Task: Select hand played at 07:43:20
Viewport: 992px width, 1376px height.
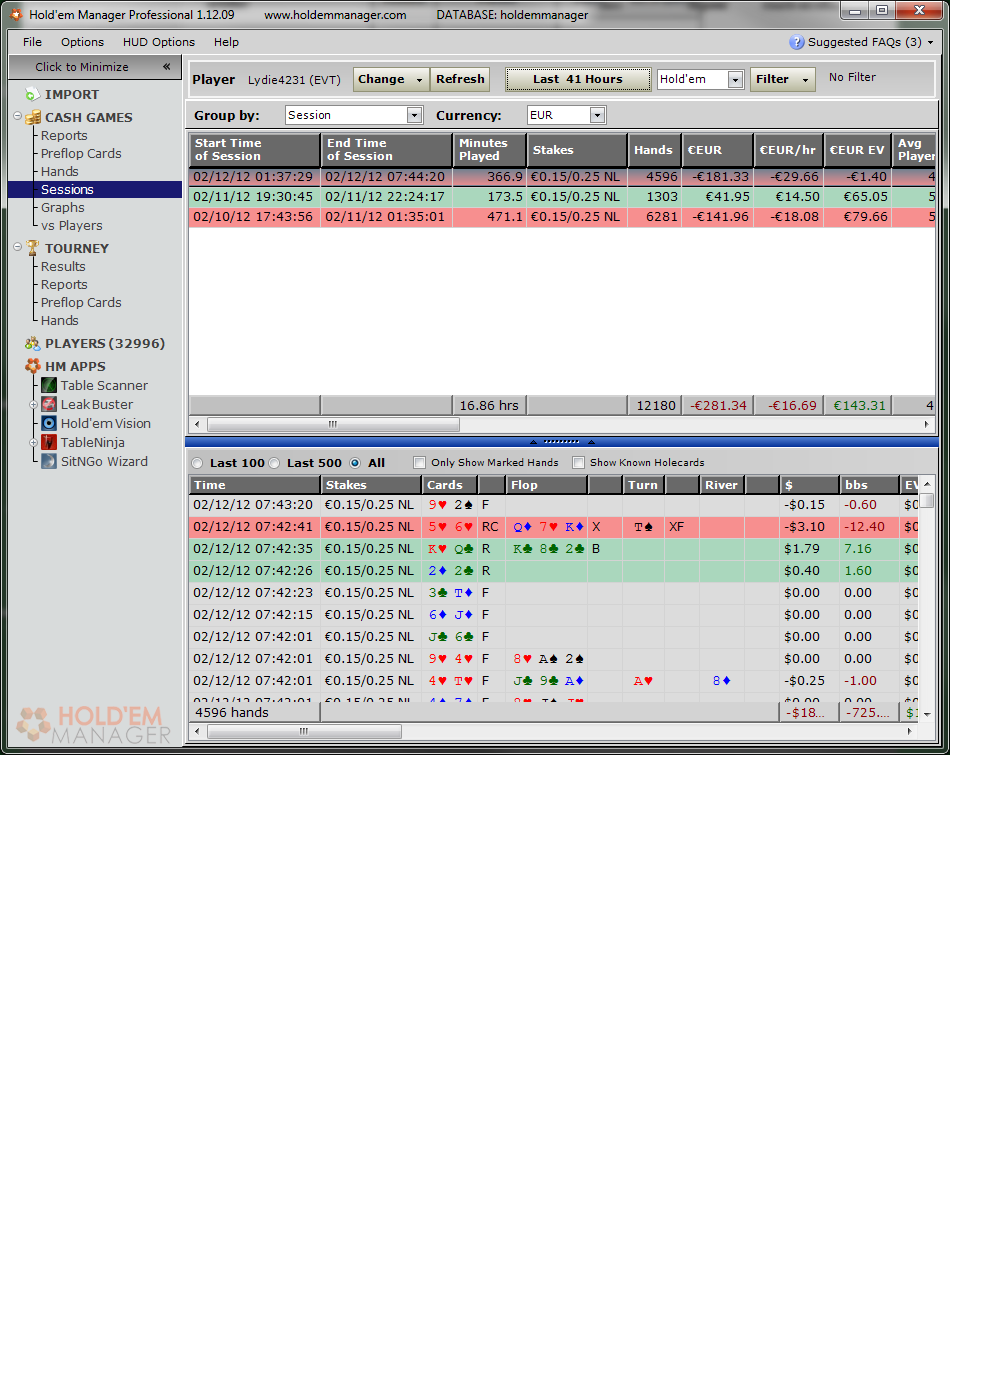Action: point(554,505)
